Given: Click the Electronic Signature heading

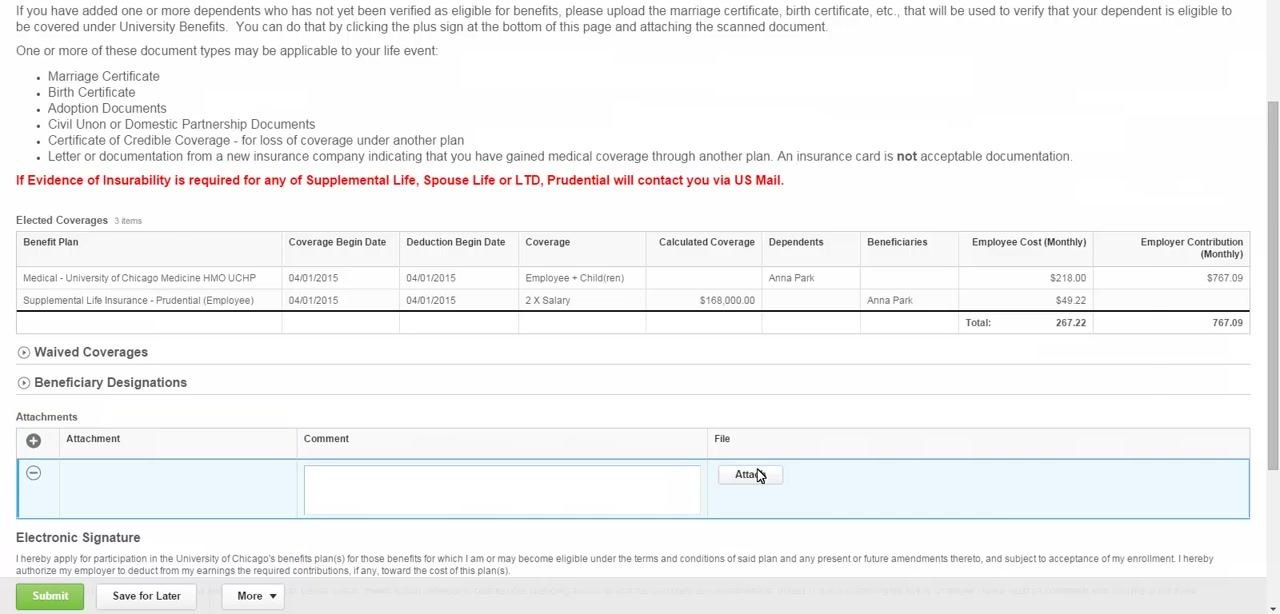Looking at the screenshot, I should point(78,538).
